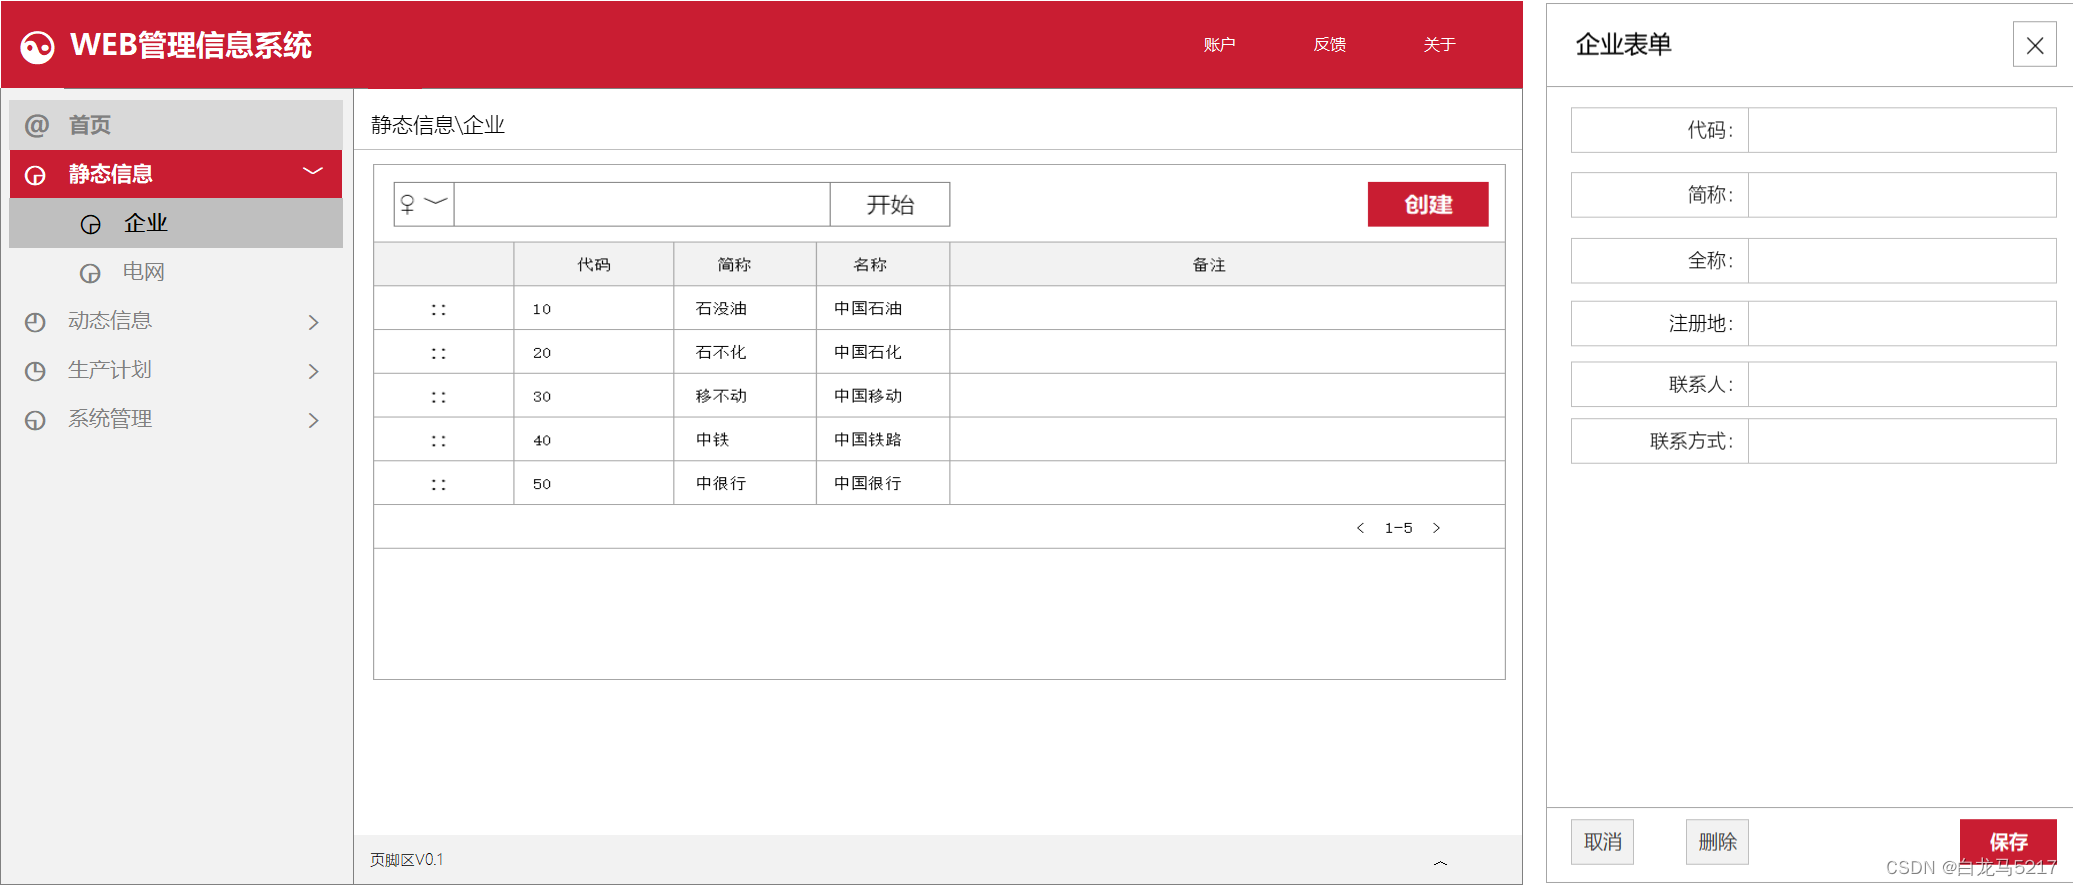Focus the 简称 input field
The height and width of the screenshot is (886, 2073).
[x=1902, y=195]
